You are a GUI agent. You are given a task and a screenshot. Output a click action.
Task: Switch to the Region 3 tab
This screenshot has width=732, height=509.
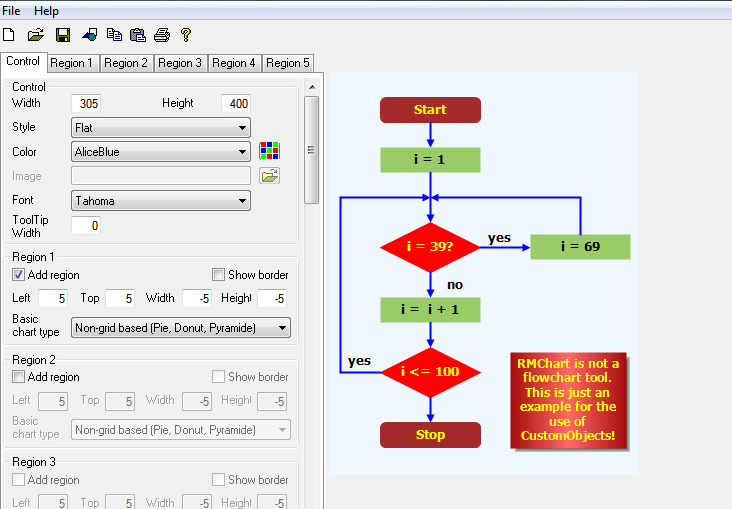click(x=180, y=63)
